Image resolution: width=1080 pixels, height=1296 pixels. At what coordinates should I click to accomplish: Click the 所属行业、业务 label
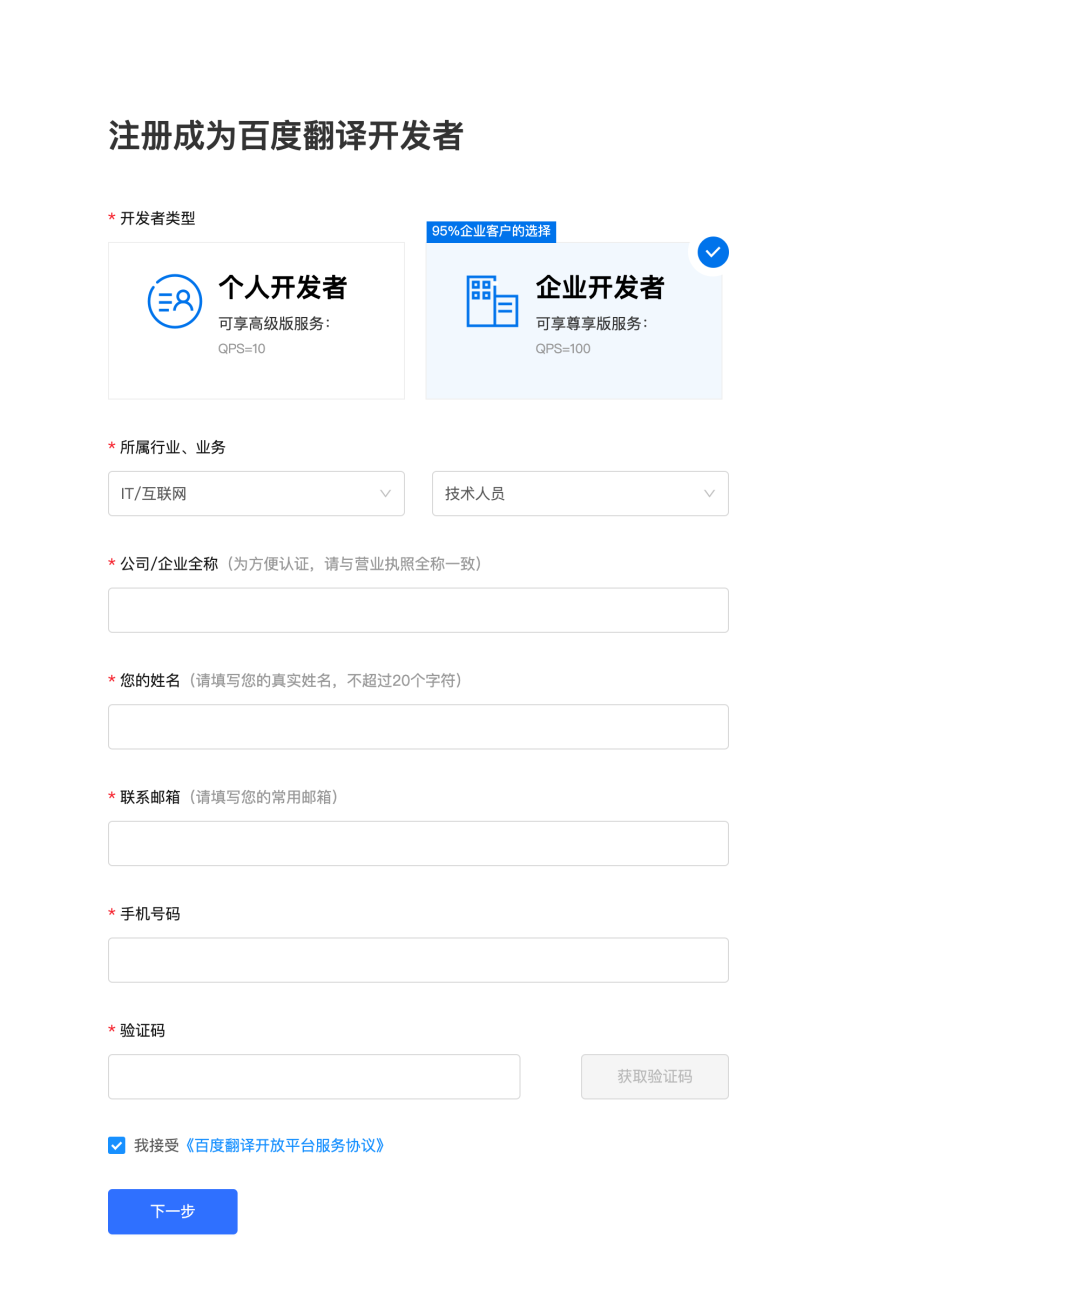click(173, 447)
